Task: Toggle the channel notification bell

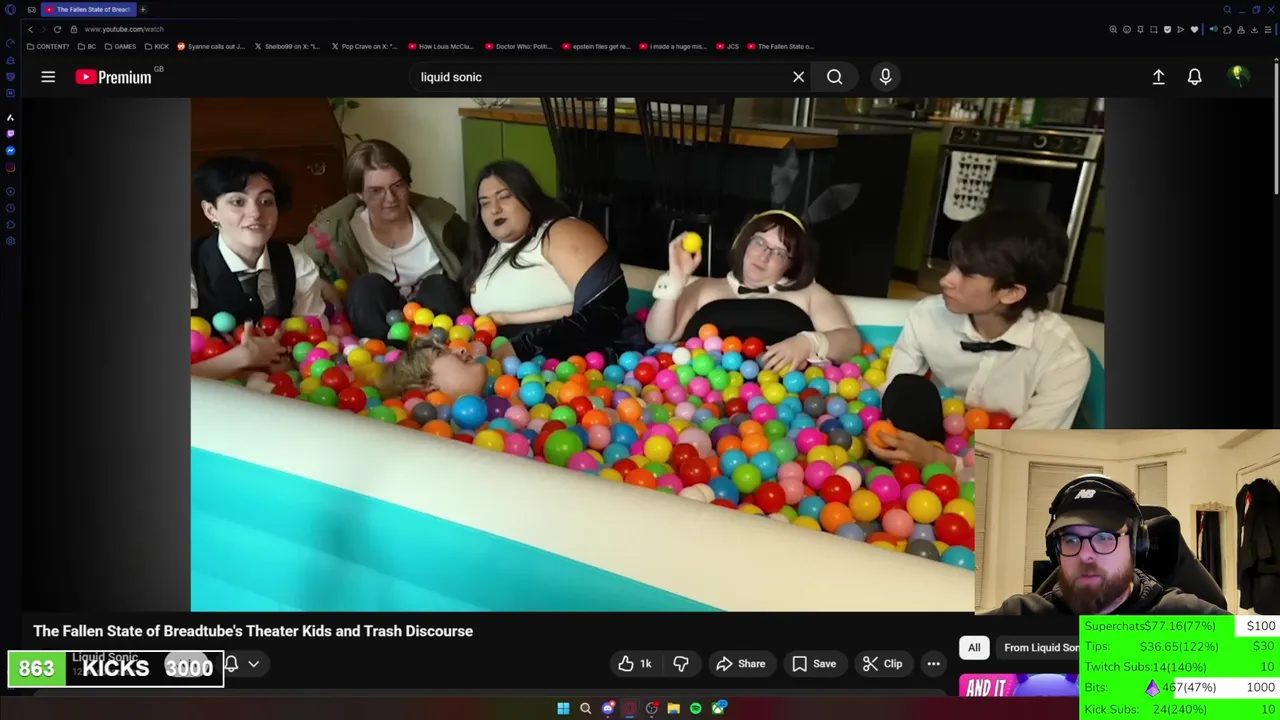Action: coord(232,664)
